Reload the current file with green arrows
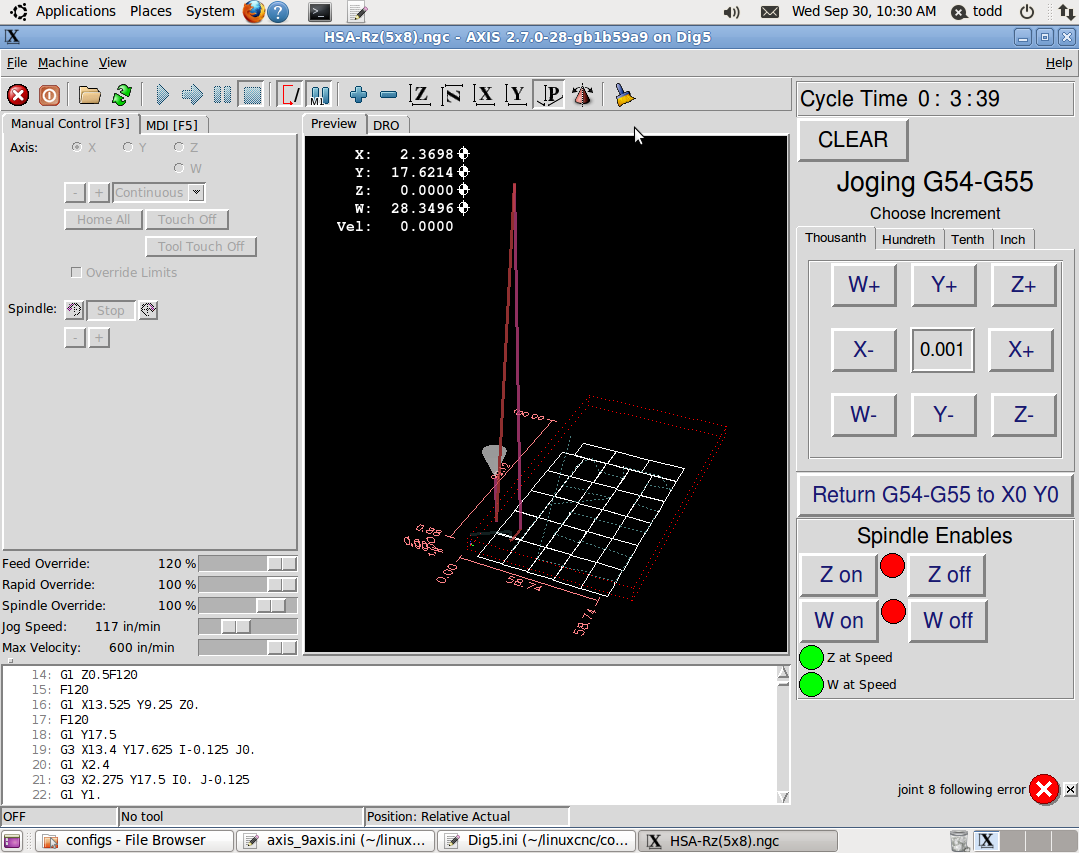The width and height of the screenshot is (1079, 853). point(122,95)
